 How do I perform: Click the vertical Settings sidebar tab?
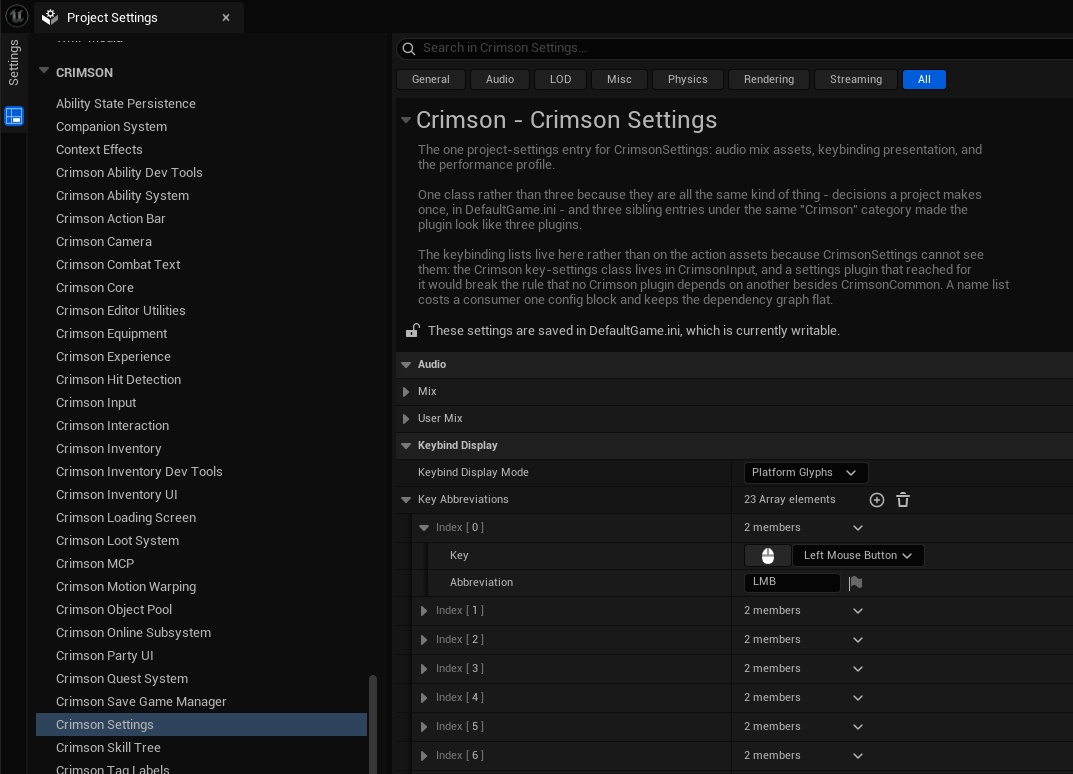click(14, 62)
